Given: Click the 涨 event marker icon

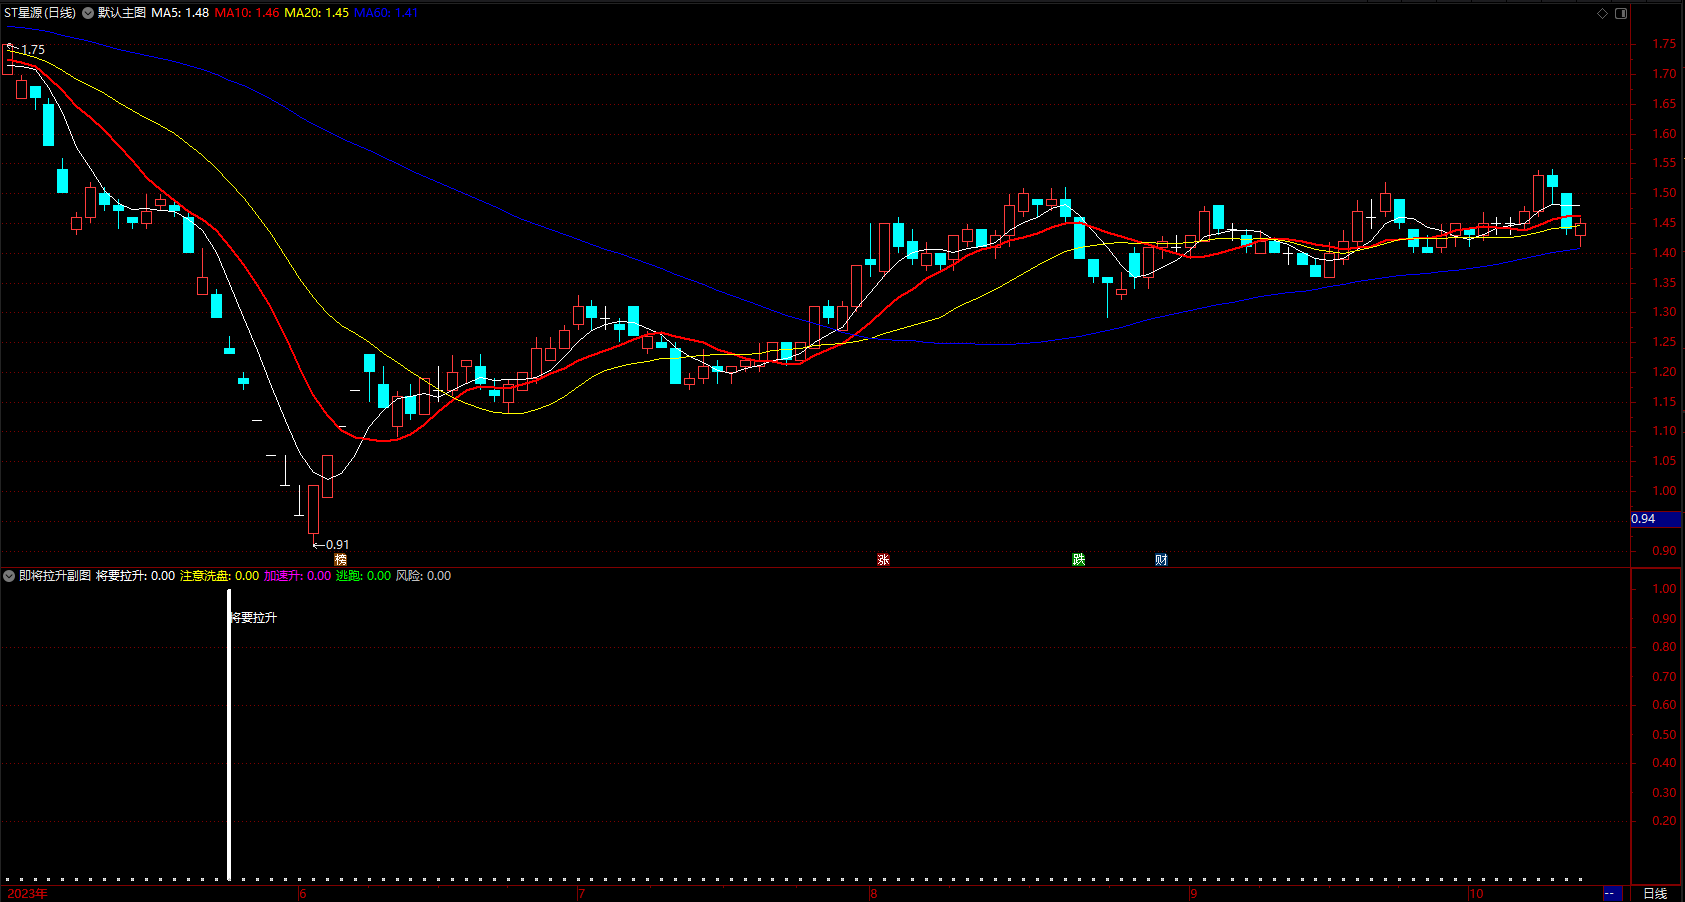Looking at the screenshot, I should tap(883, 560).
